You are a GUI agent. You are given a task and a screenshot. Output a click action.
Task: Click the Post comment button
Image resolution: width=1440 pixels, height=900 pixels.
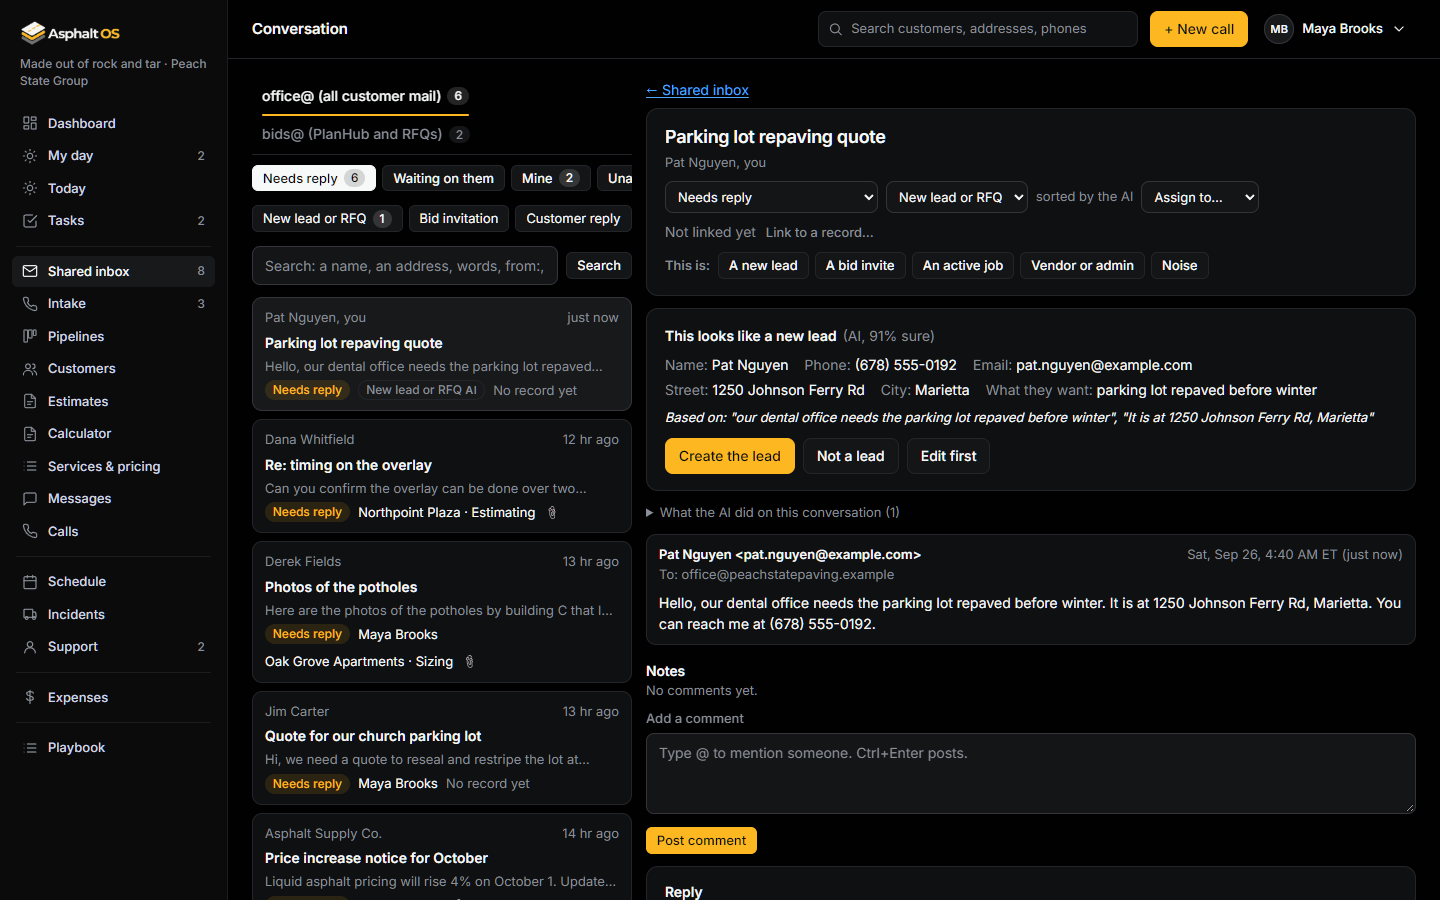(701, 840)
